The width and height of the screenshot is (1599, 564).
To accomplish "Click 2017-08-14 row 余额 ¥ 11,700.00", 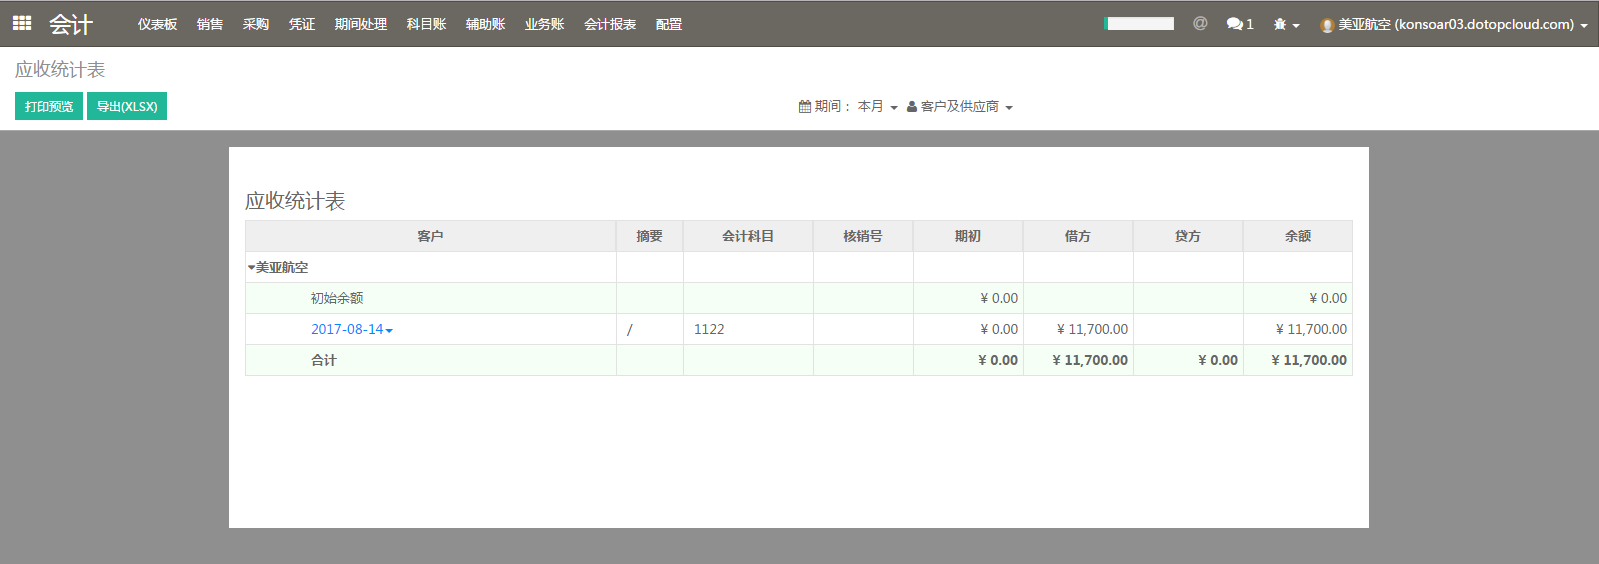I will [x=1311, y=329].
